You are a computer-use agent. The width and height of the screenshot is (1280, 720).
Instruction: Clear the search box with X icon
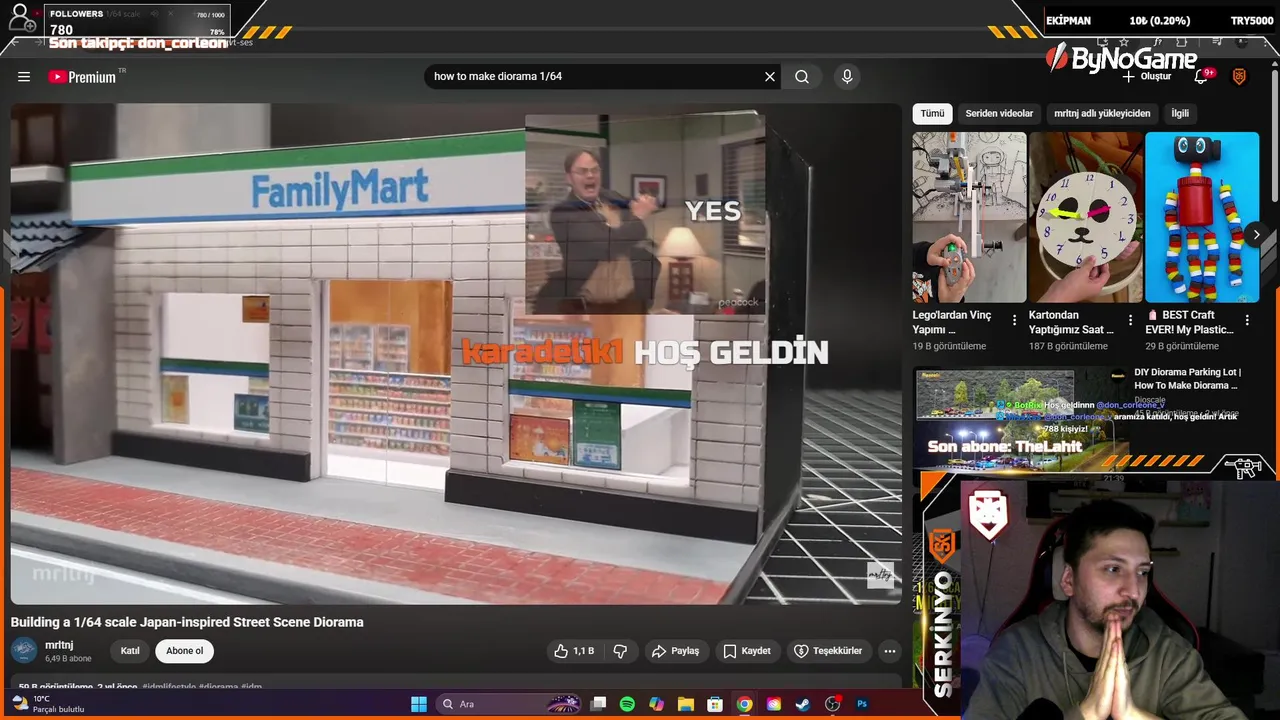click(770, 77)
